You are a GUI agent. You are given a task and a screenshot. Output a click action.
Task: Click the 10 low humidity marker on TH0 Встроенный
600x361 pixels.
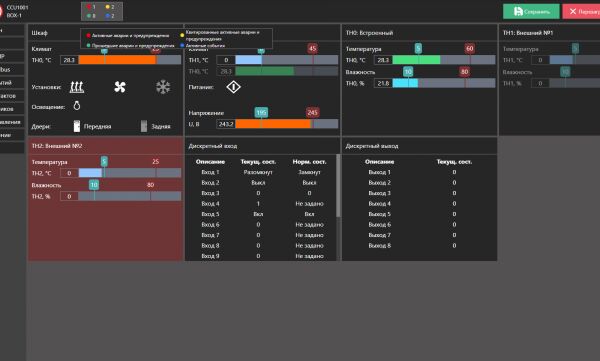pos(408,72)
